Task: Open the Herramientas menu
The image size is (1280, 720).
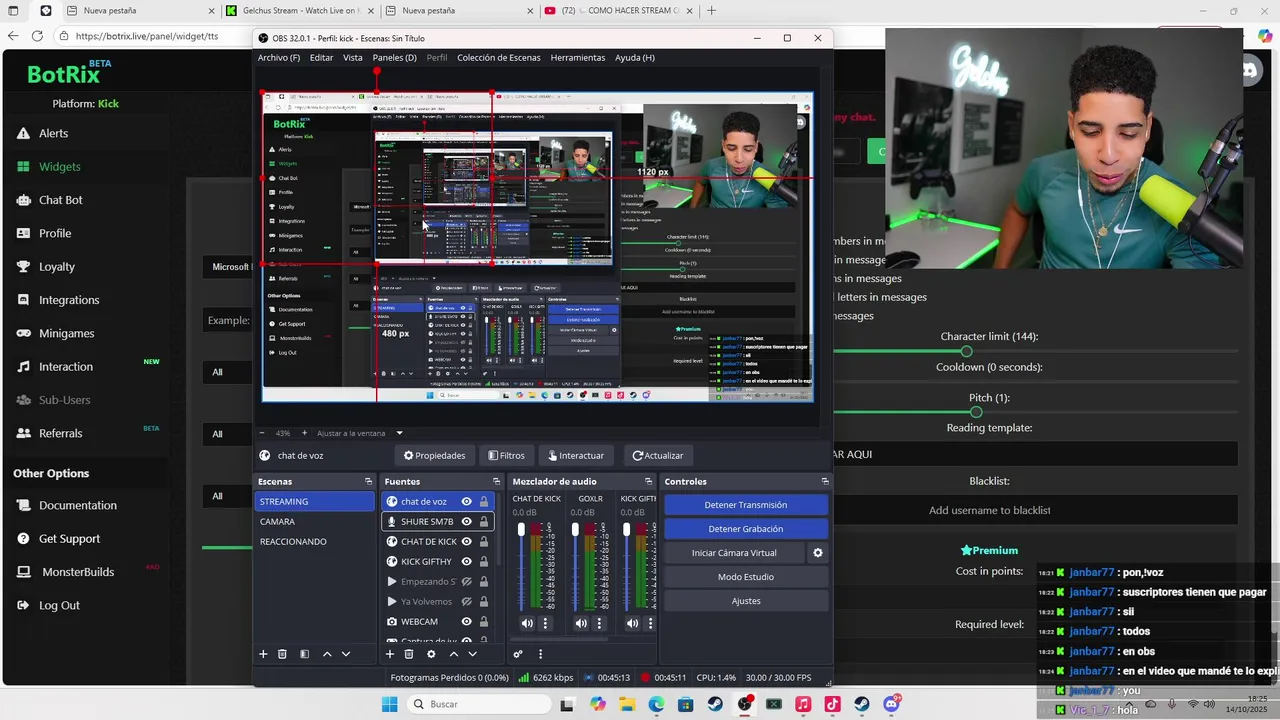Action: (x=578, y=57)
